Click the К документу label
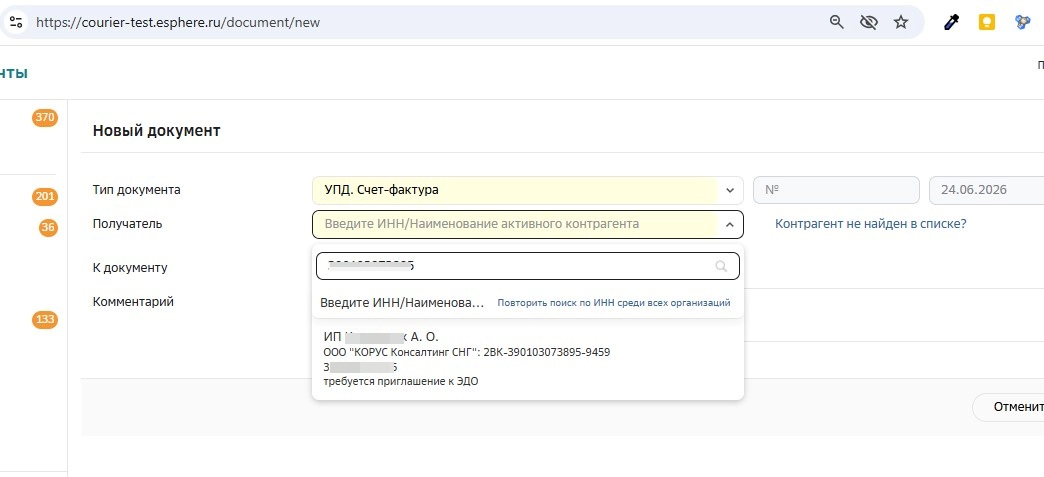Screen dimensions: 1044x477 click(130, 268)
